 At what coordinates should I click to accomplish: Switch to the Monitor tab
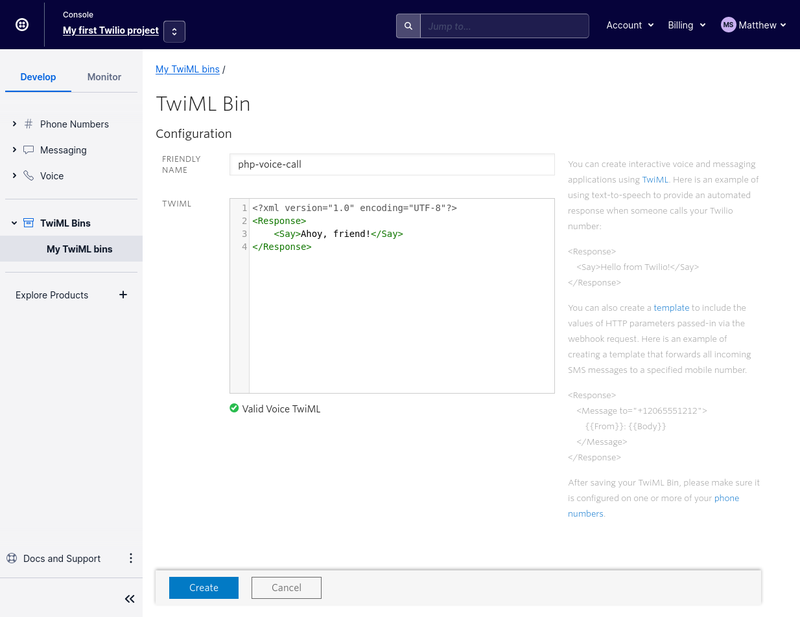[104, 77]
